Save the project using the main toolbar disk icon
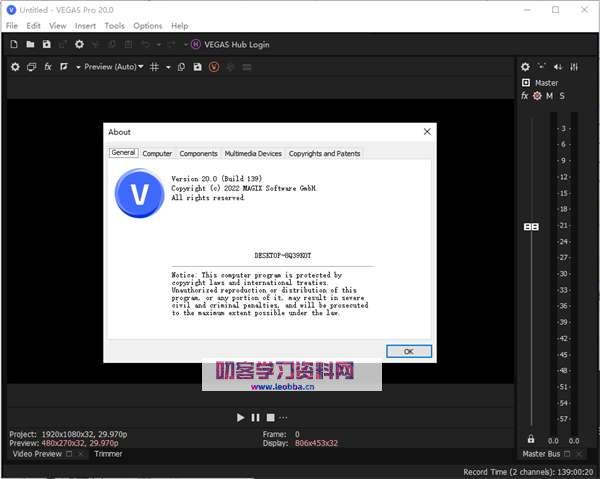600x479 pixels. pyautogui.click(x=46, y=44)
